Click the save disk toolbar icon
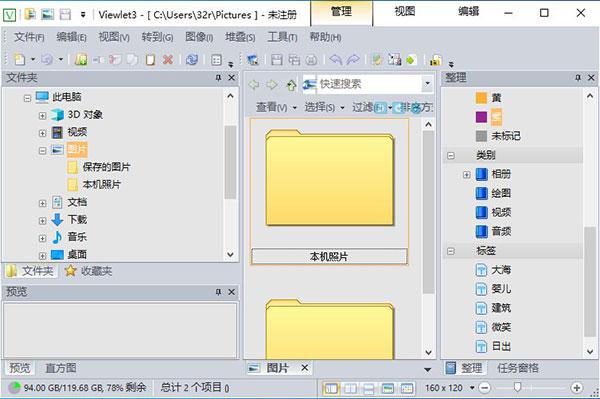 coord(277,60)
